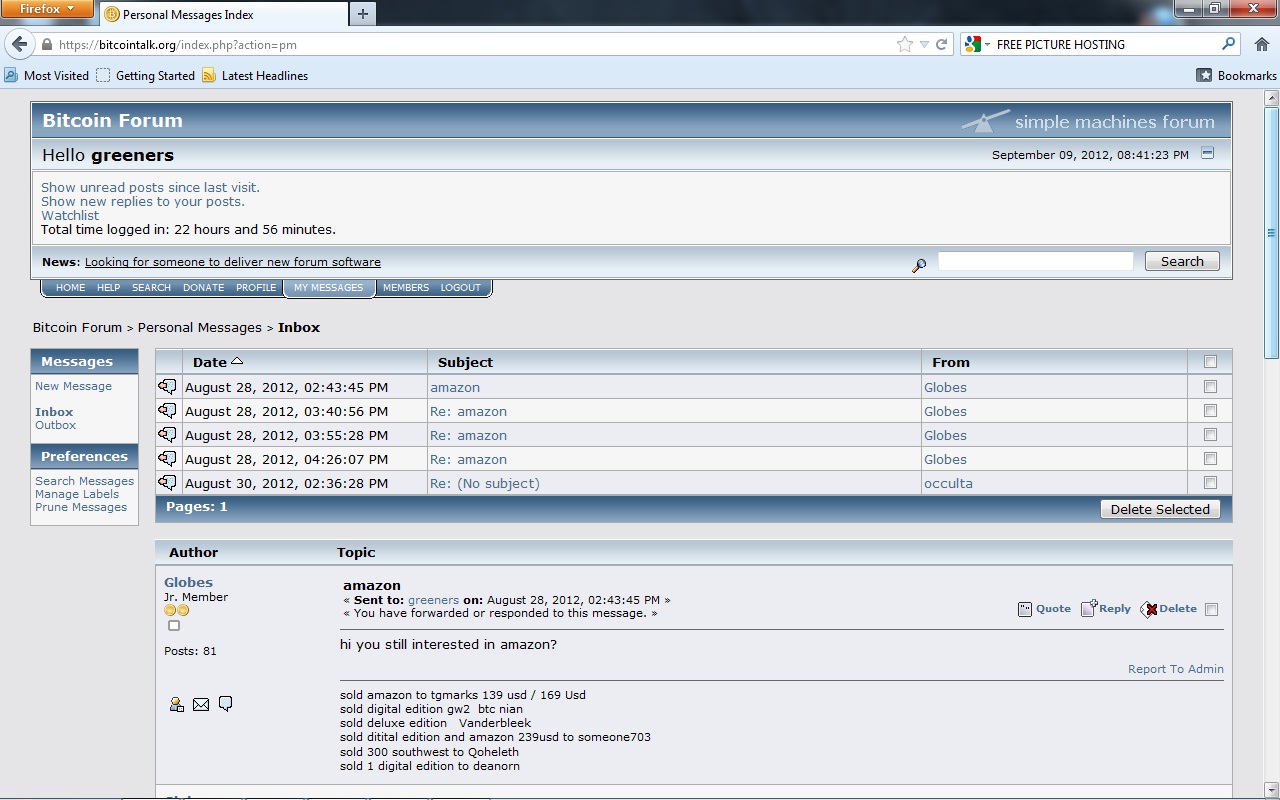
Task: Email Globes using the envelope icon
Action: point(201,704)
